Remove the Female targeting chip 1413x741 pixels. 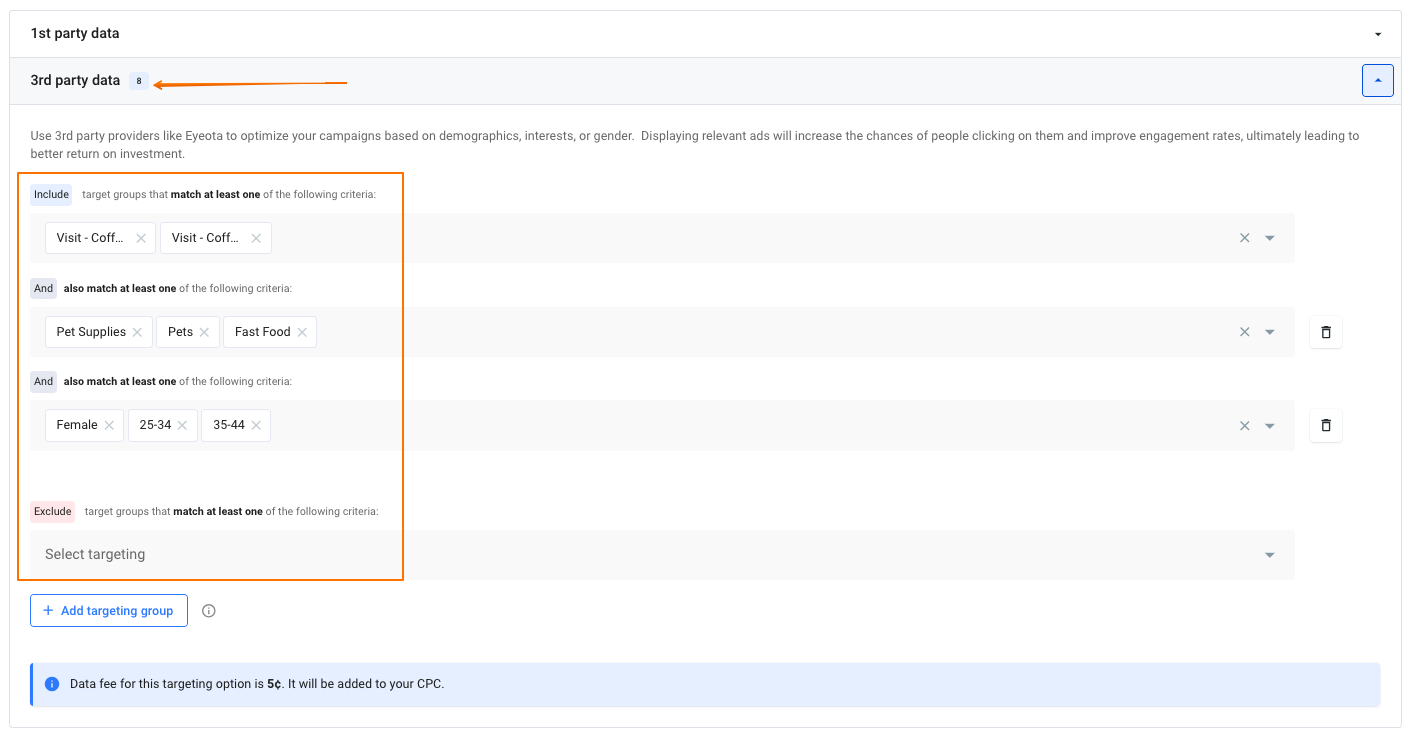pos(109,425)
